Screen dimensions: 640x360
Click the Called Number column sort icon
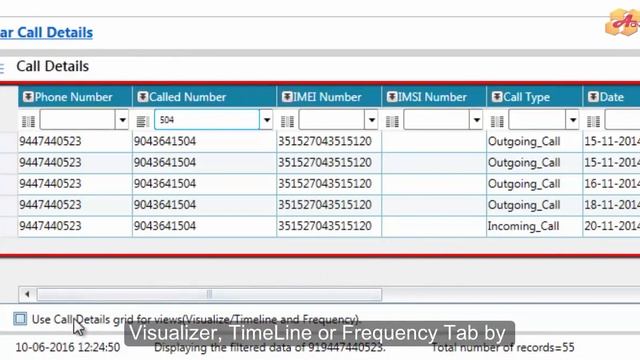pos(142,97)
